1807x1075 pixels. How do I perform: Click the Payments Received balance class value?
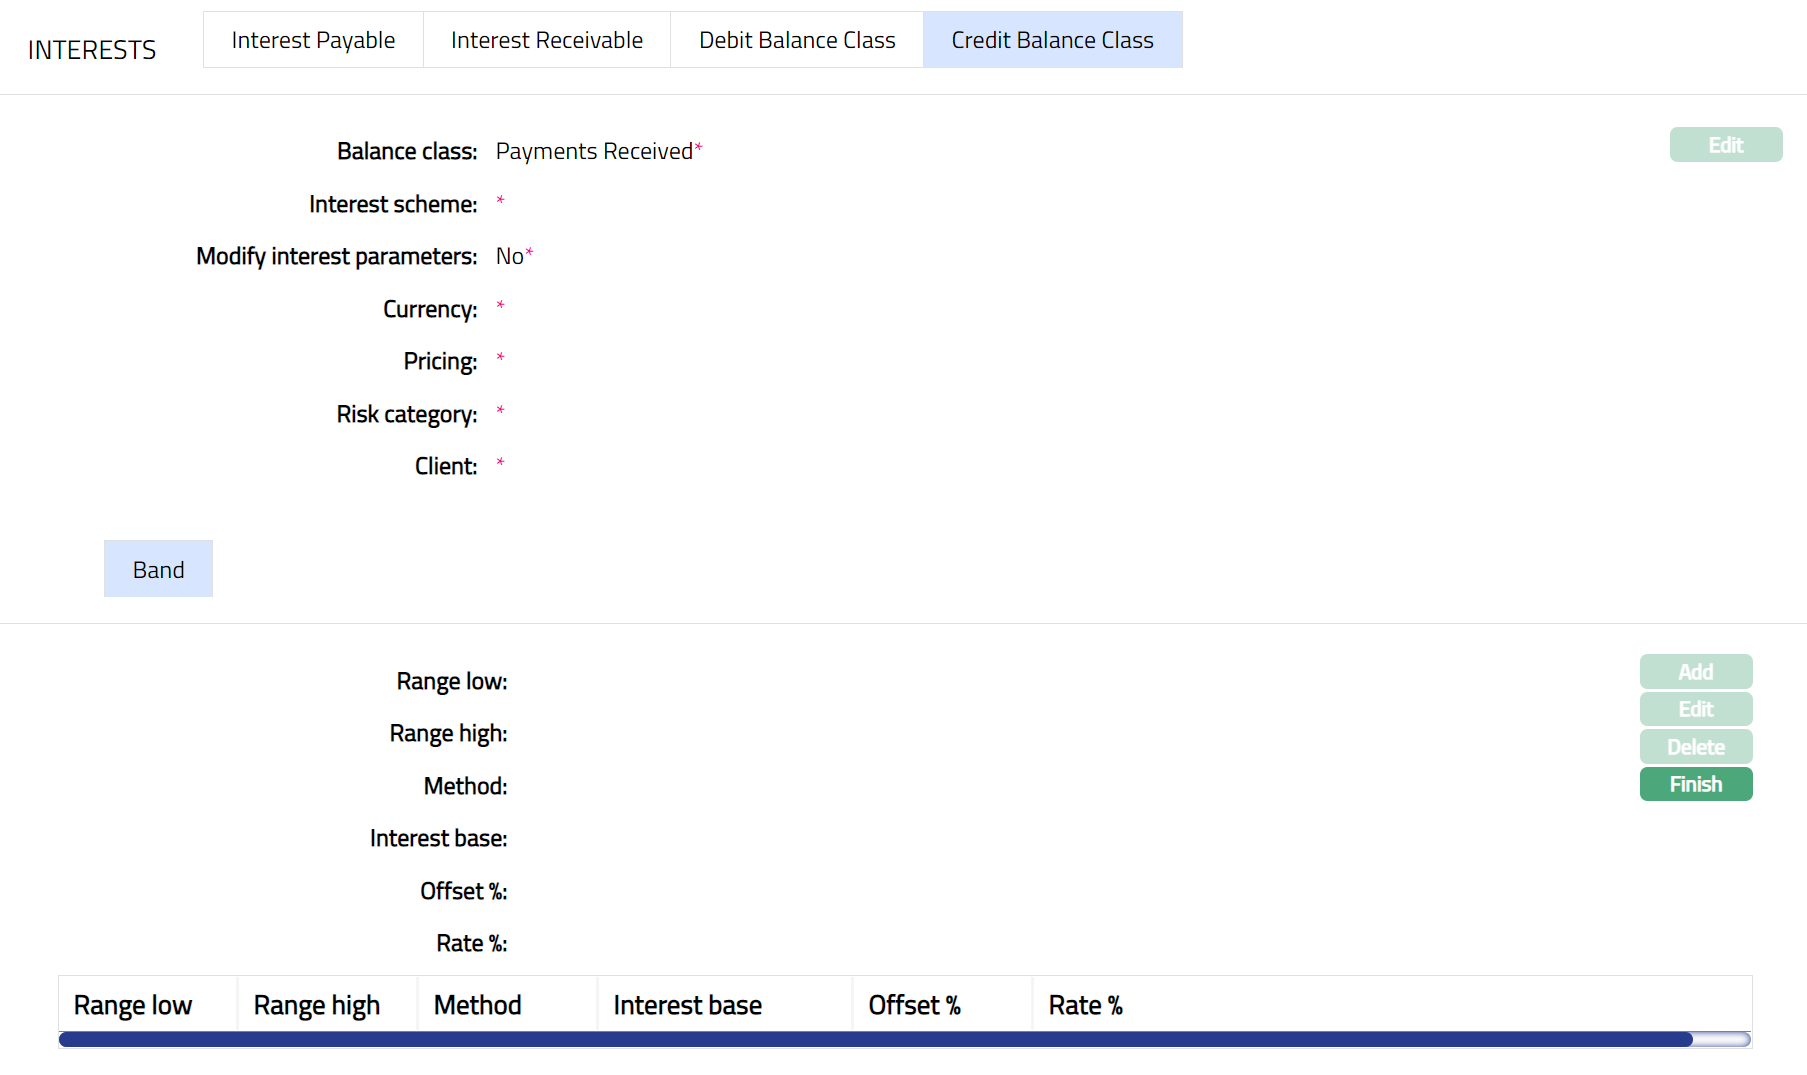tap(594, 151)
